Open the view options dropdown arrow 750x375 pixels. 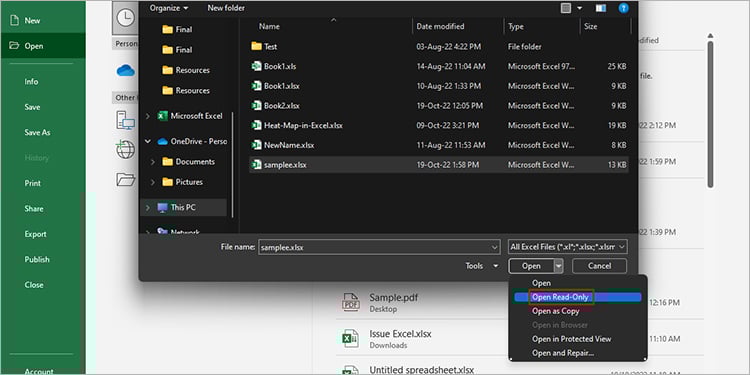(x=580, y=8)
